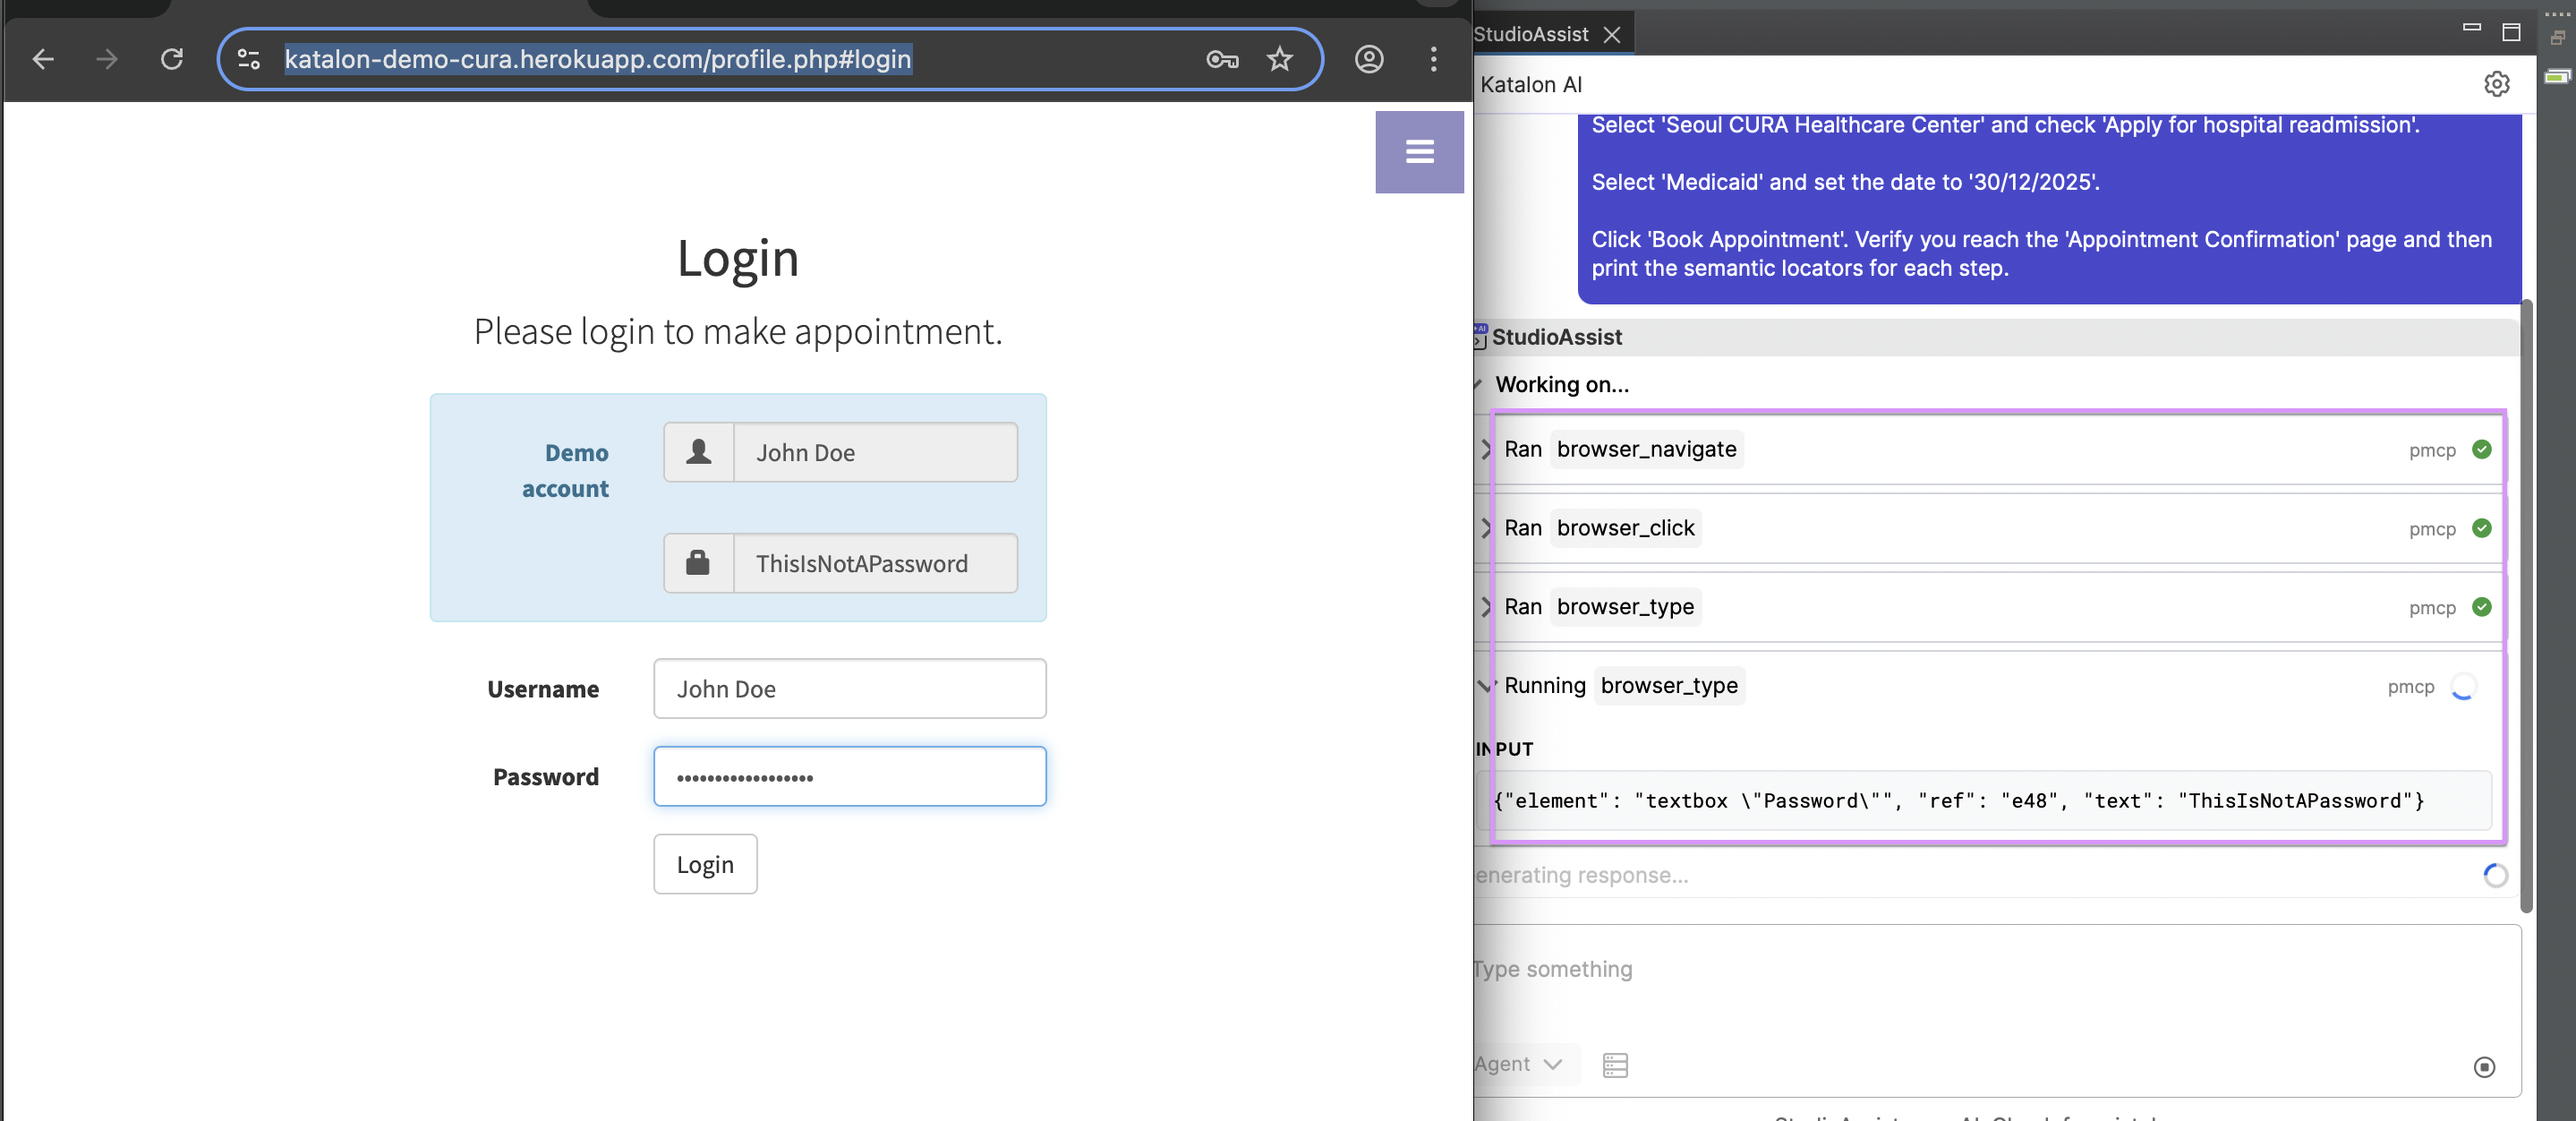Click the chat panel vertical scrollbar
This screenshot has width=2576, height=1121.
tap(2526, 600)
